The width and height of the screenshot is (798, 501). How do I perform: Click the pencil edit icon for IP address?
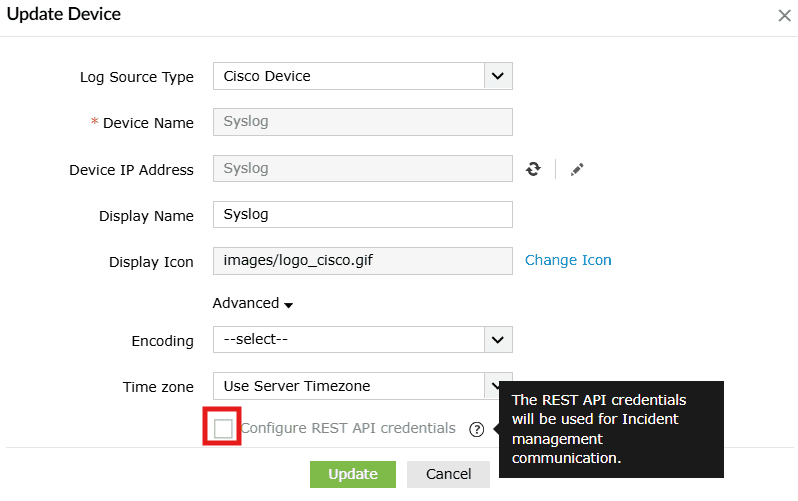pyautogui.click(x=577, y=169)
